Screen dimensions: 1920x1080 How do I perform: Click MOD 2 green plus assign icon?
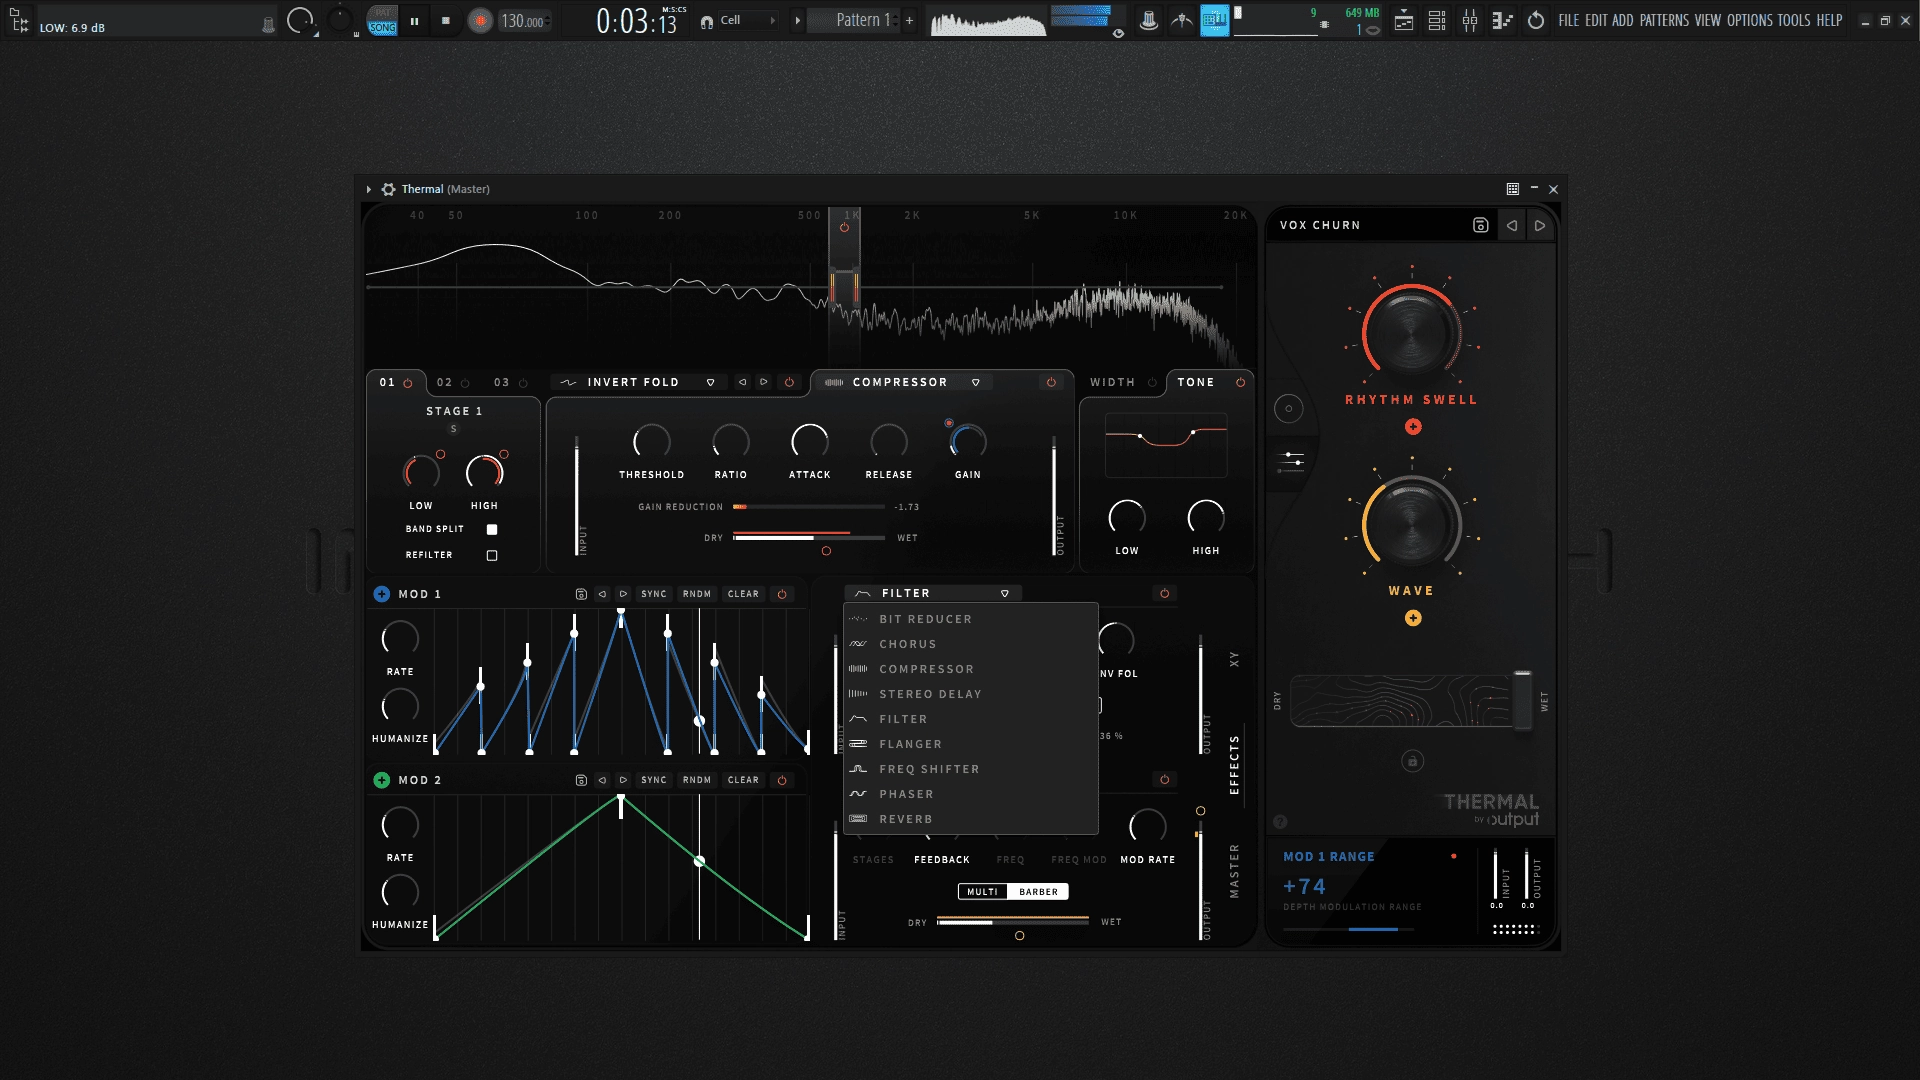coord(382,780)
